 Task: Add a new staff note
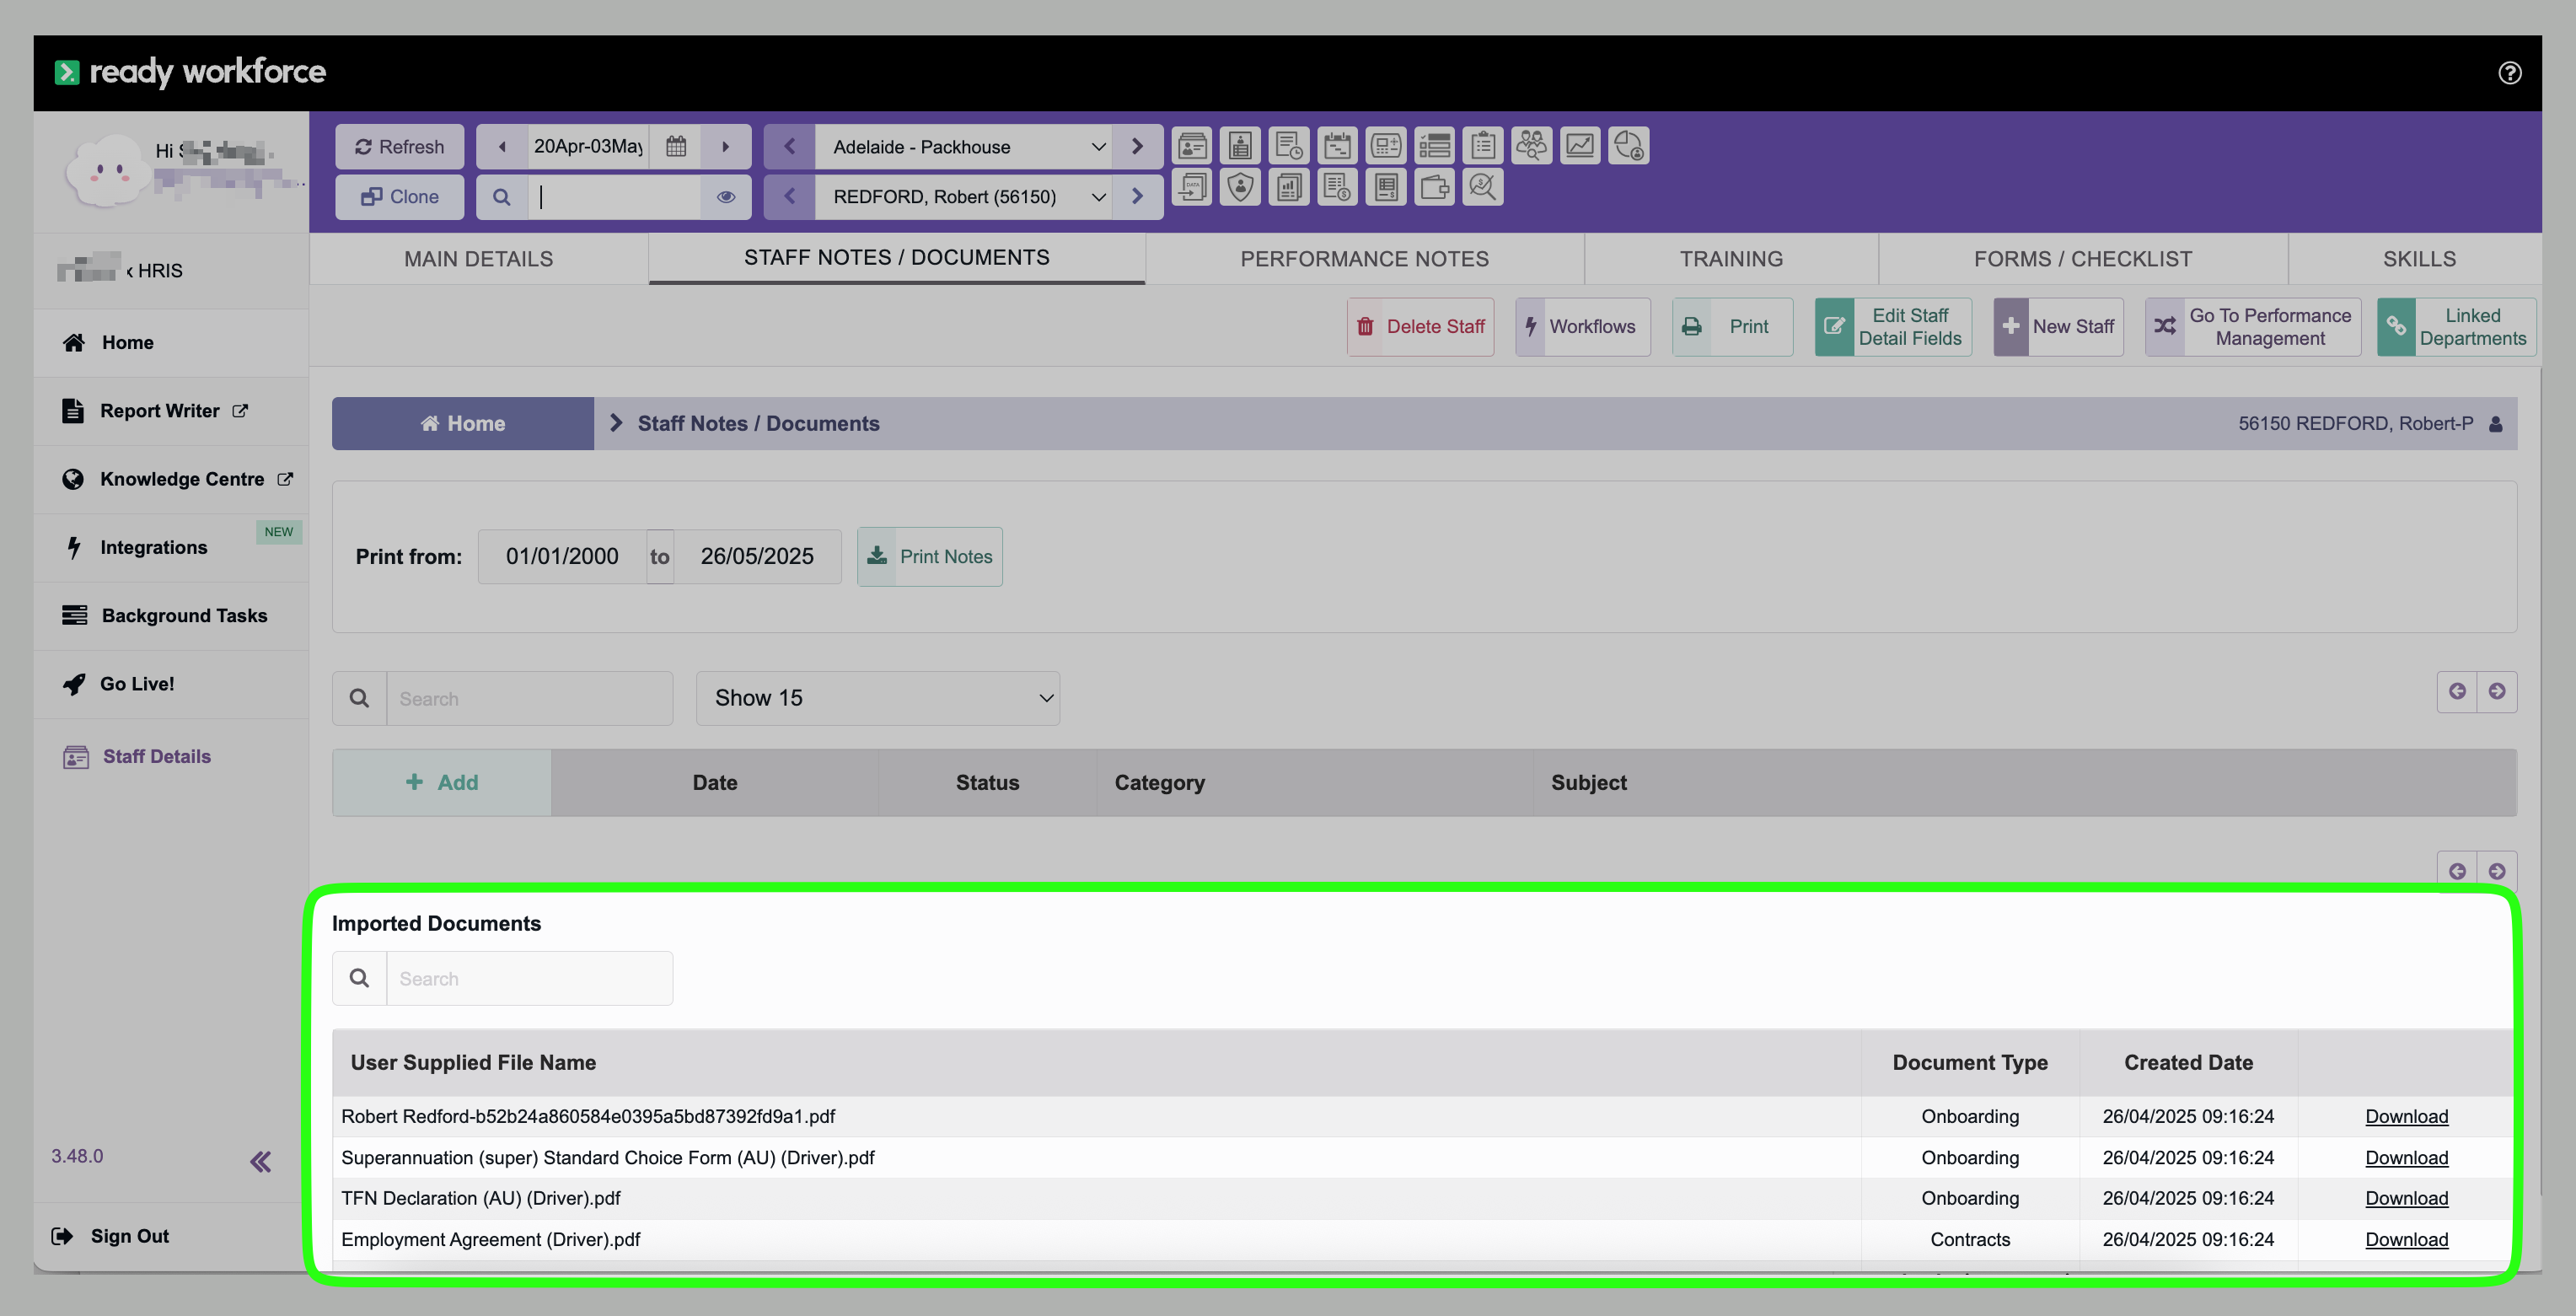point(441,783)
